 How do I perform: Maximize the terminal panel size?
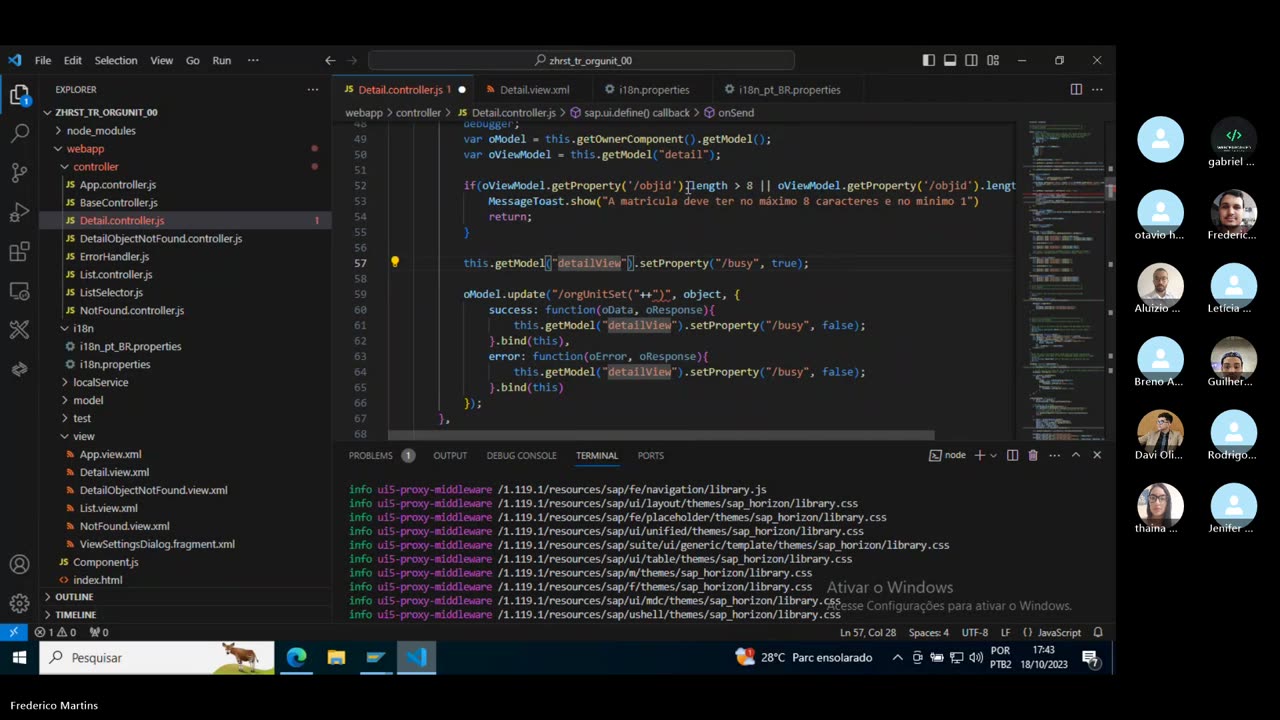(1076, 455)
